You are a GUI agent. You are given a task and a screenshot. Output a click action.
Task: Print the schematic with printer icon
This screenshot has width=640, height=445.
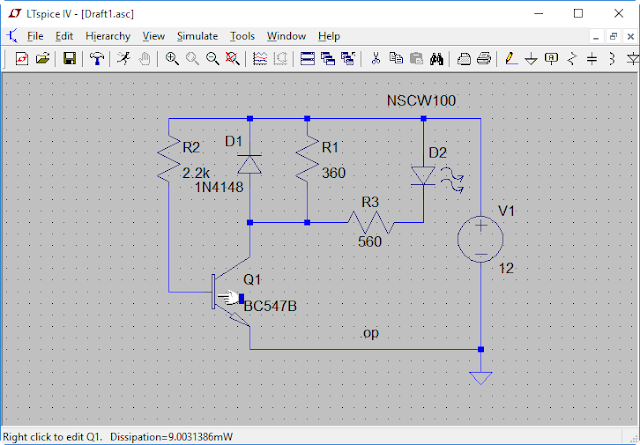pos(484,59)
